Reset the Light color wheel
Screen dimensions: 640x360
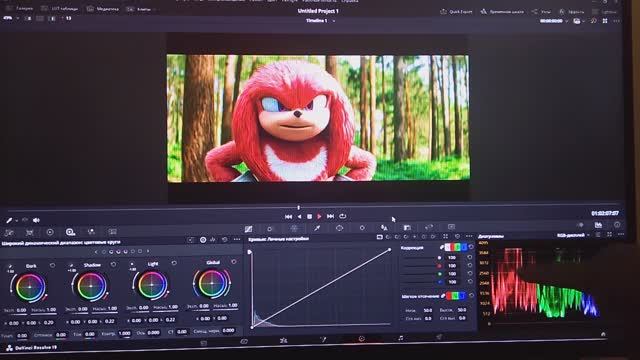[174, 263]
